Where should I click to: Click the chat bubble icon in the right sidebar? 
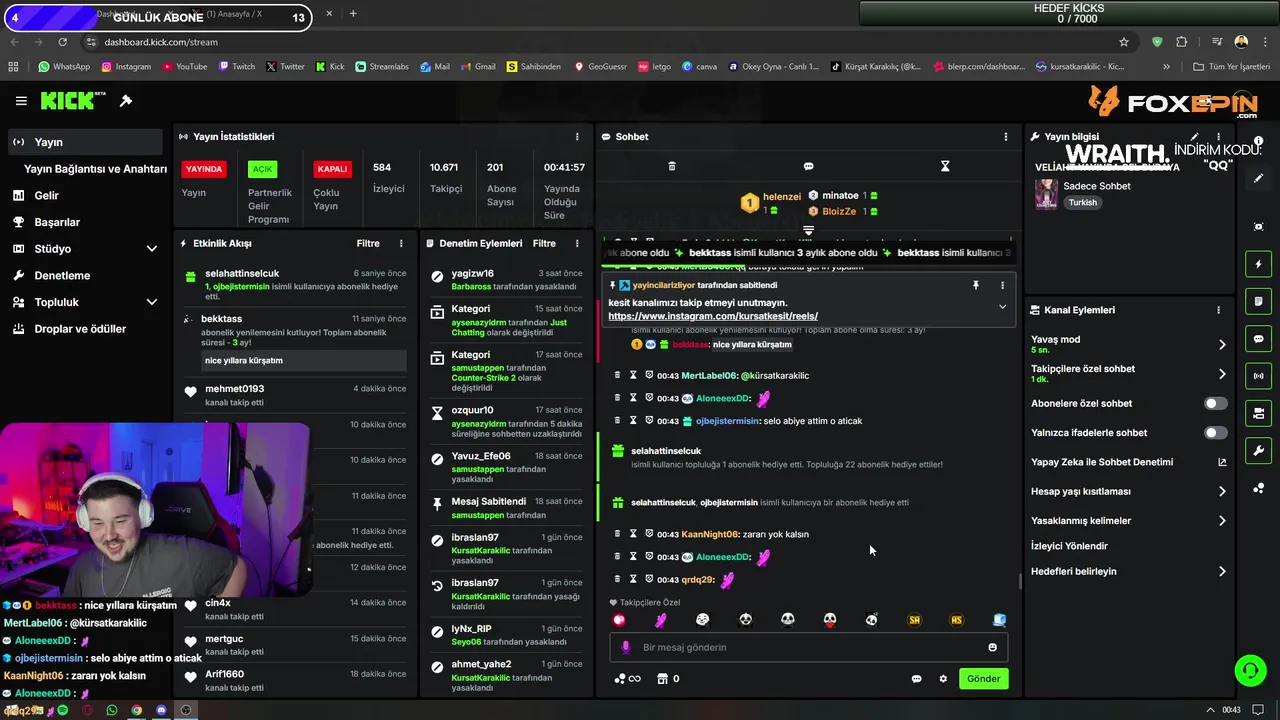1258,339
